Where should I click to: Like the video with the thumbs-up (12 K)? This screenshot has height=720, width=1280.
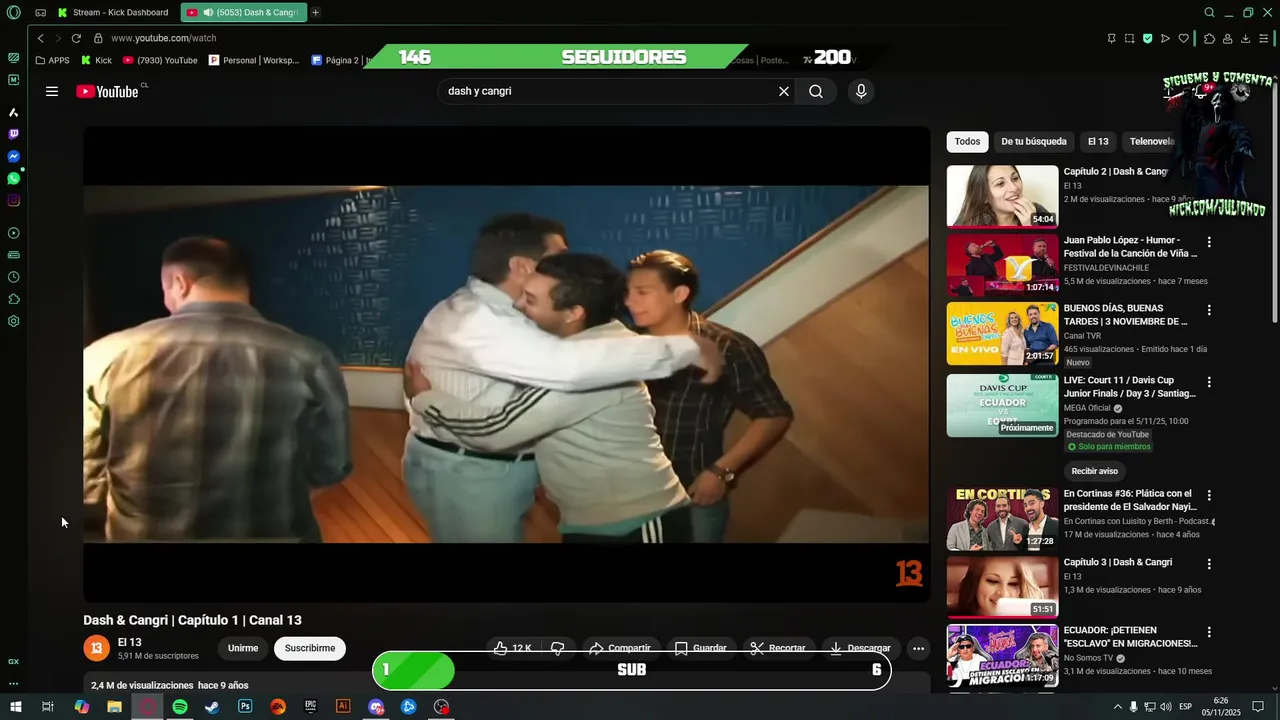(x=513, y=648)
